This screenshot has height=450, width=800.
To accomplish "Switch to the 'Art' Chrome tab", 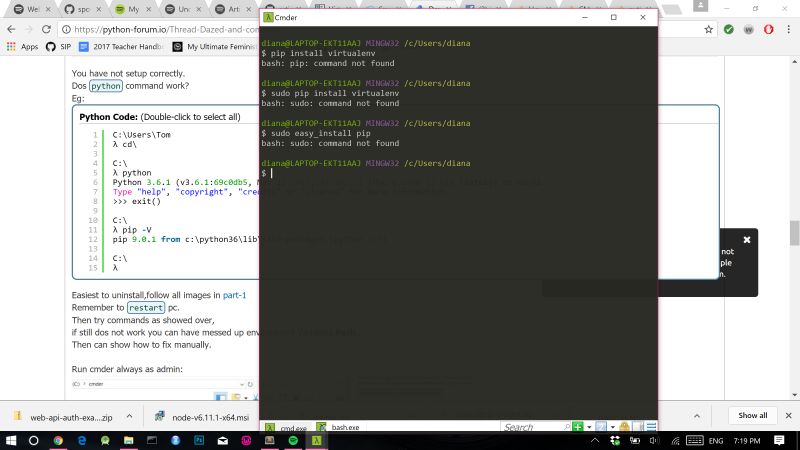I will coord(233,9).
